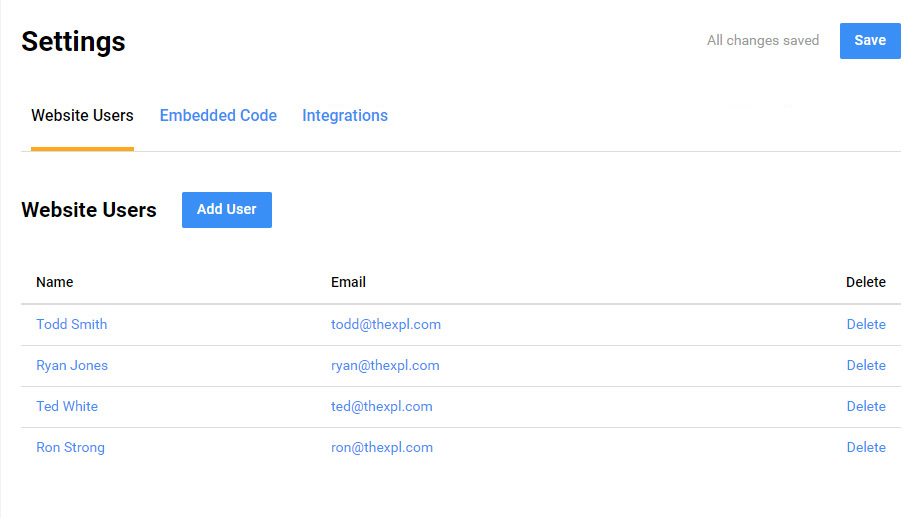921x518 pixels.
Task: Delete the Ryan Jones user
Action: click(x=866, y=366)
